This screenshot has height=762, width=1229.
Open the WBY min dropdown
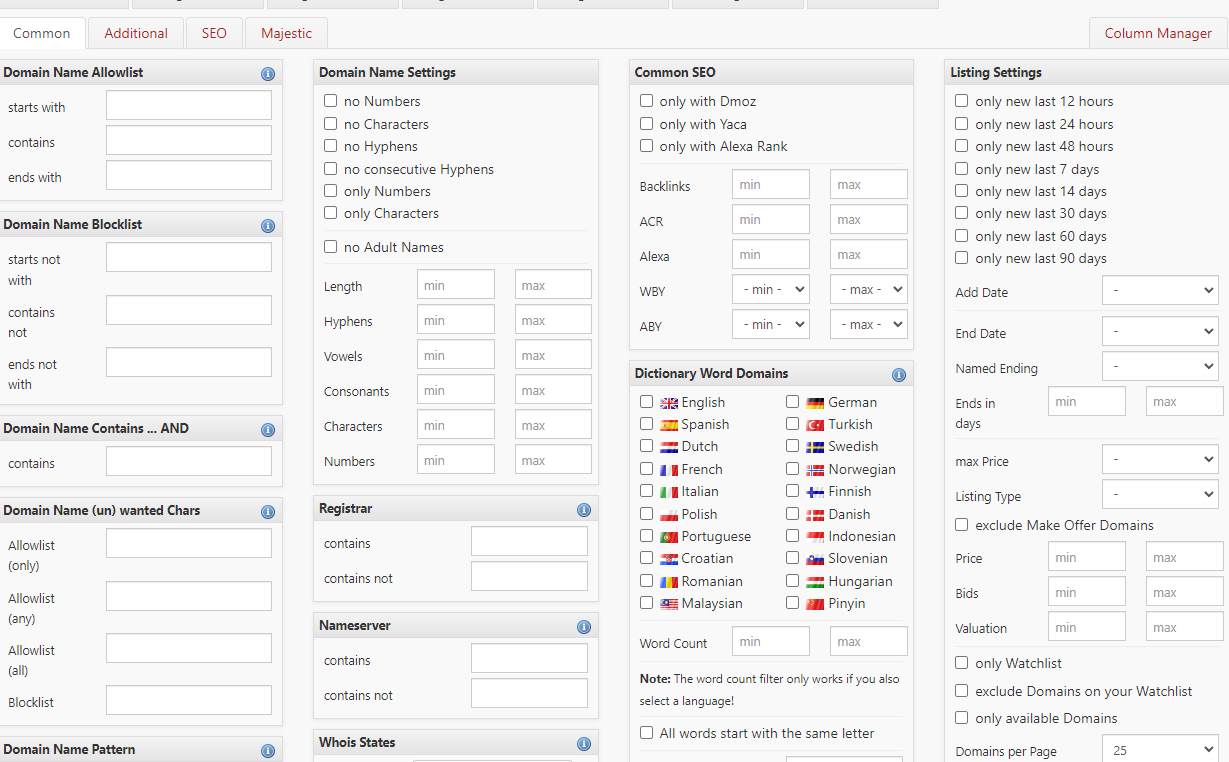[771, 290]
